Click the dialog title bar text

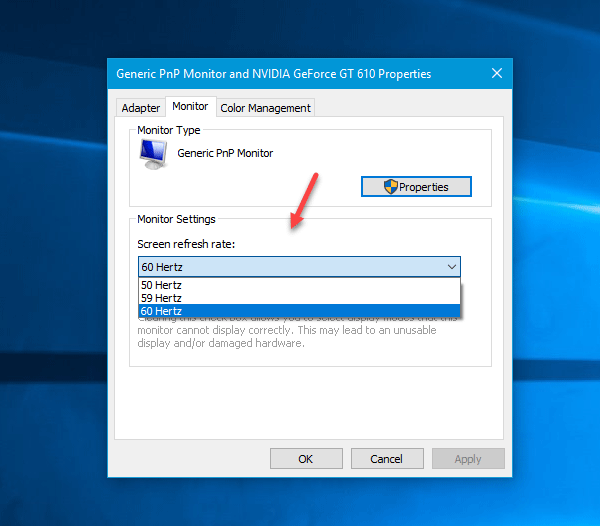coord(274,73)
